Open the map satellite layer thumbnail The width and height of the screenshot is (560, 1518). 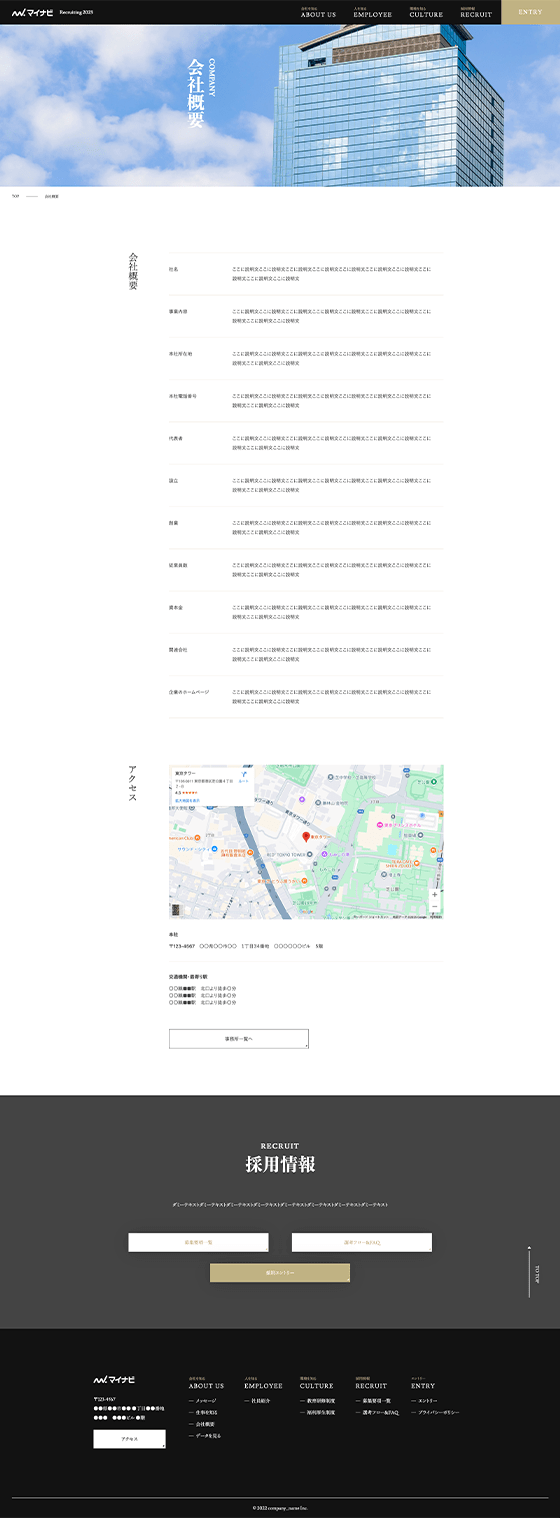click(176, 910)
